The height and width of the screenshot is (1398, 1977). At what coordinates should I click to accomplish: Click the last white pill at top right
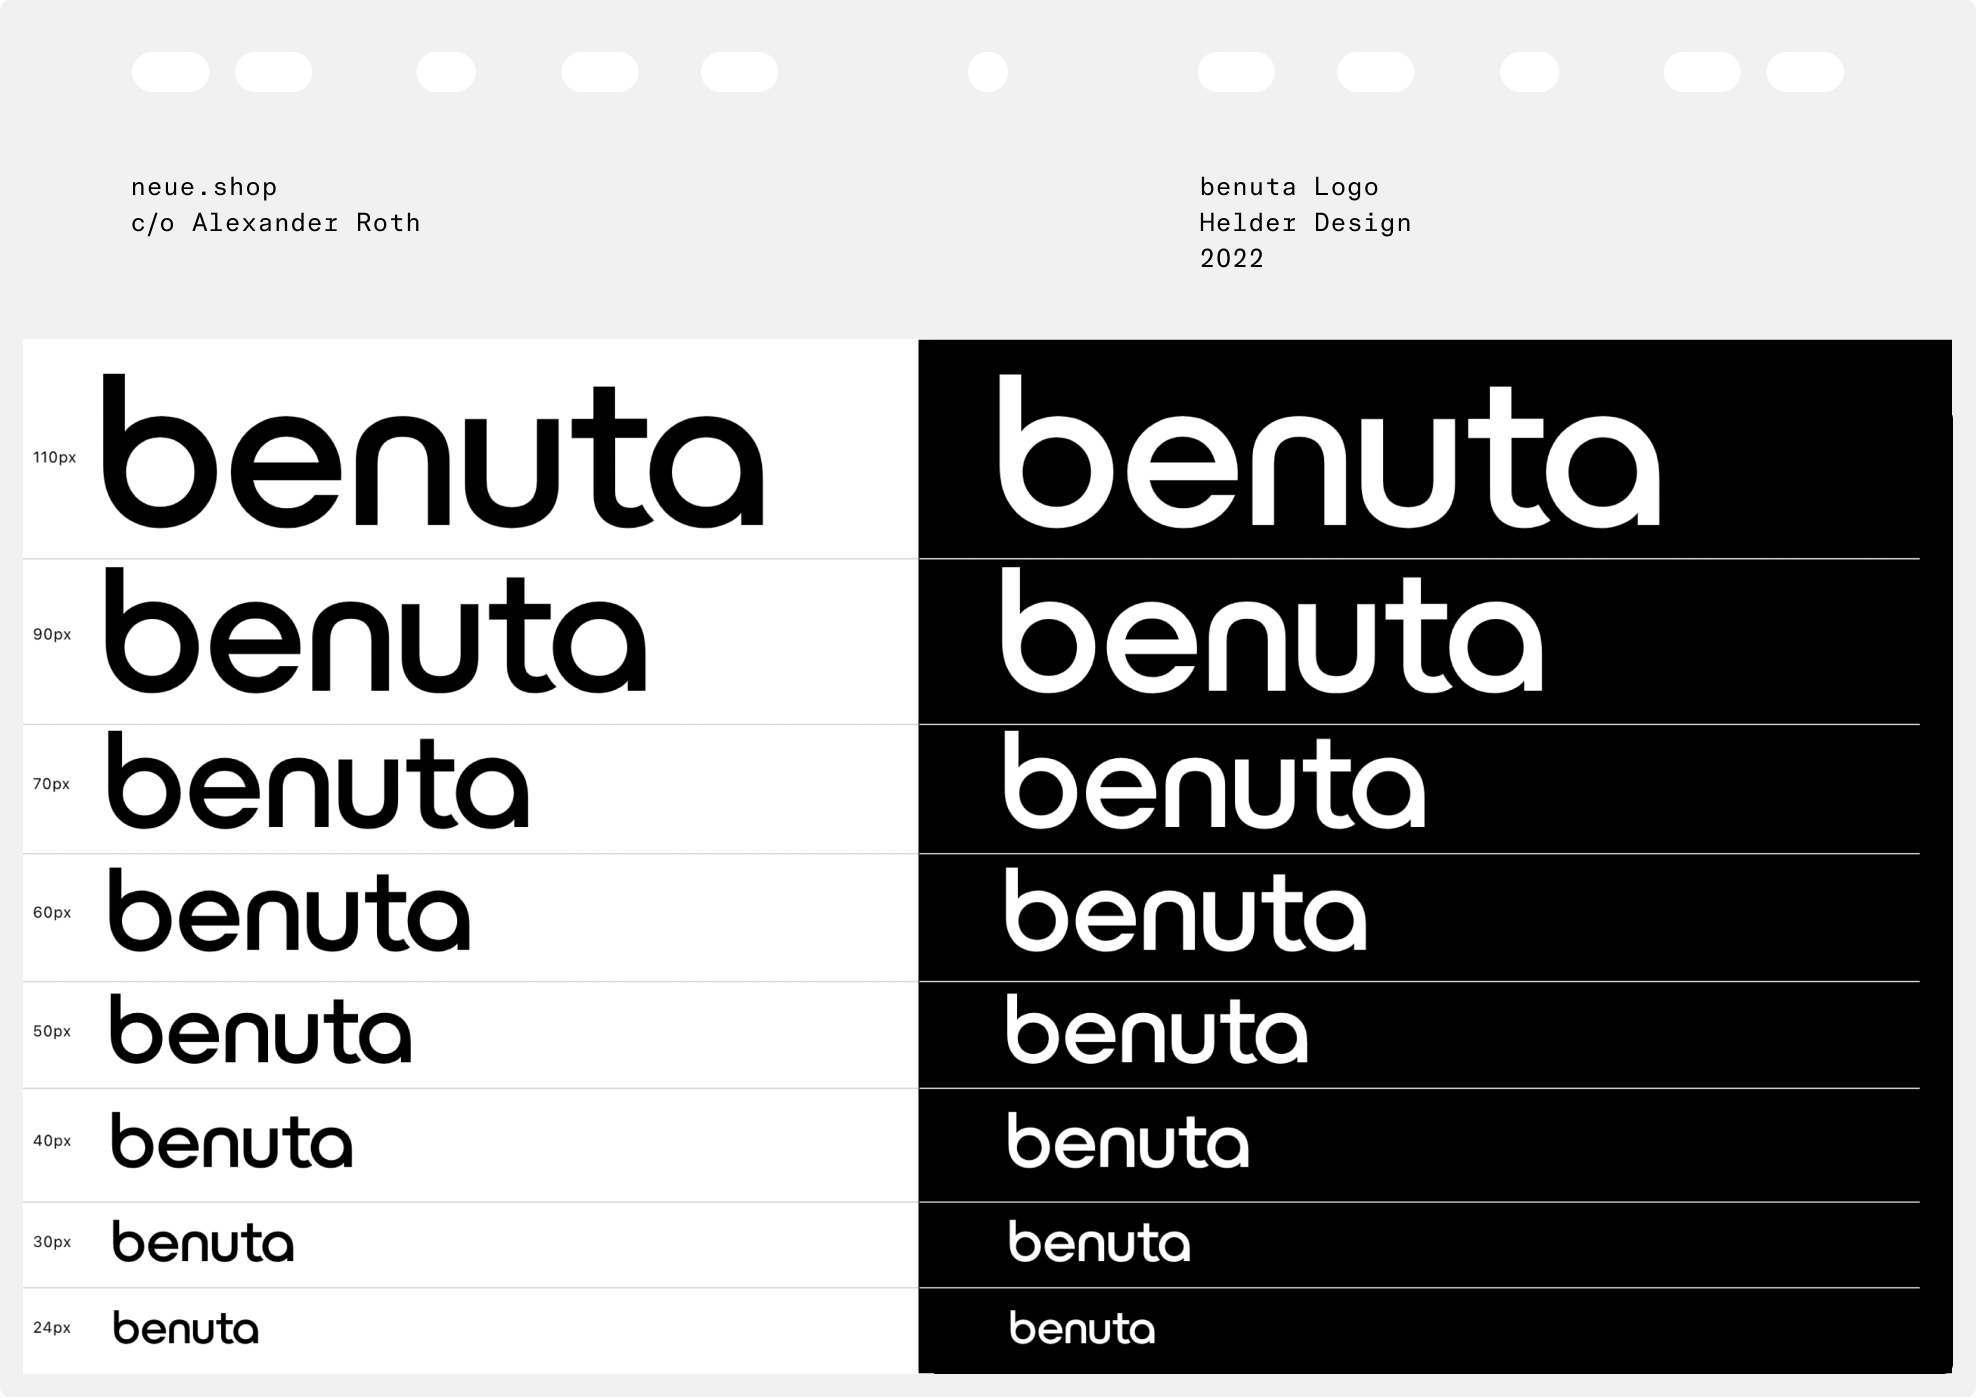click(1804, 72)
